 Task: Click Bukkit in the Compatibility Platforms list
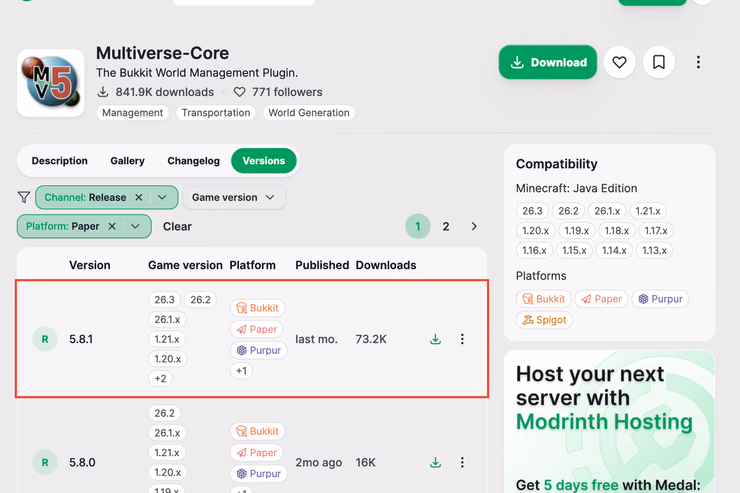tap(544, 299)
